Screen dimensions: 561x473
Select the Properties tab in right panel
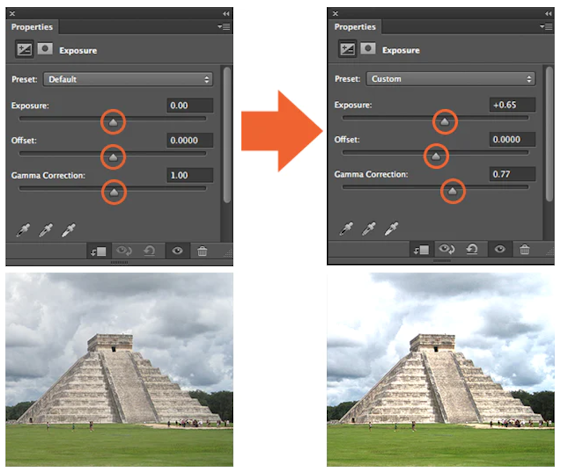(355, 27)
